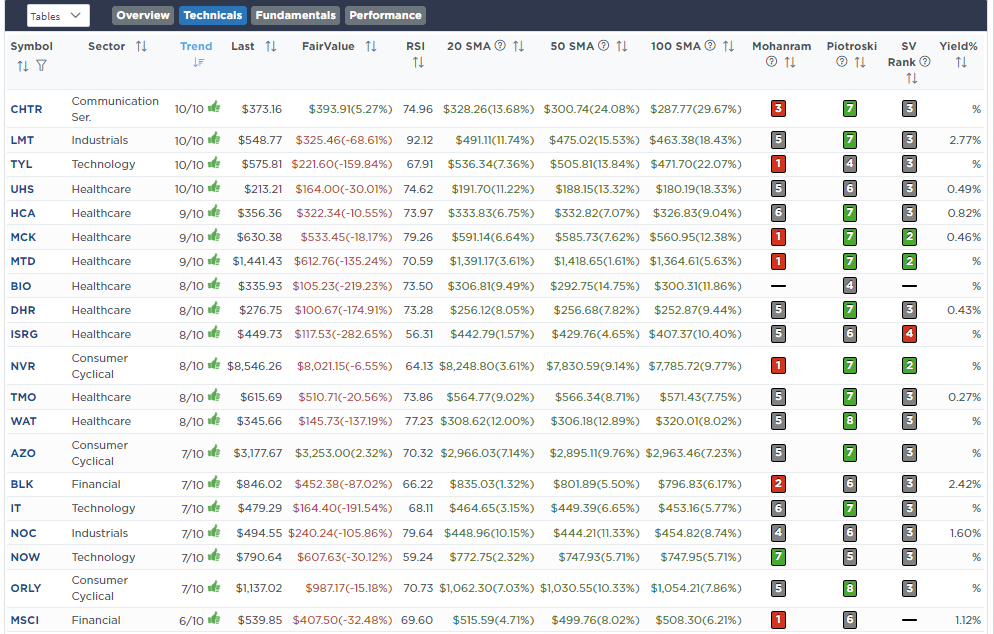The width and height of the screenshot is (994, 634).
Task: Go to the Performance tab
Action: (x=385, y=15)
